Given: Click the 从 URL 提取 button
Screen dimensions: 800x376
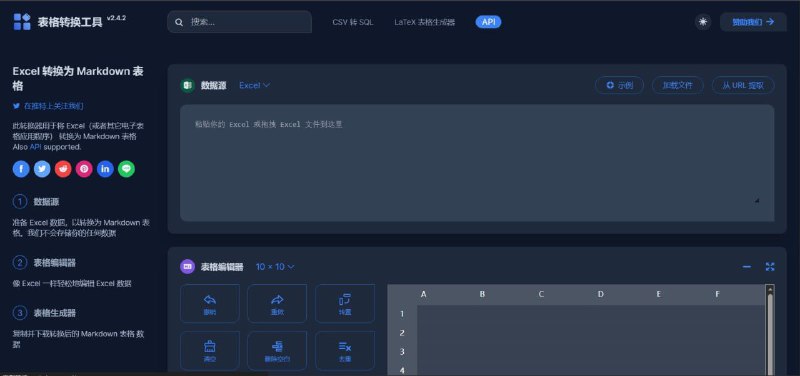Looking at the screenshot, I should pos(743,85).
